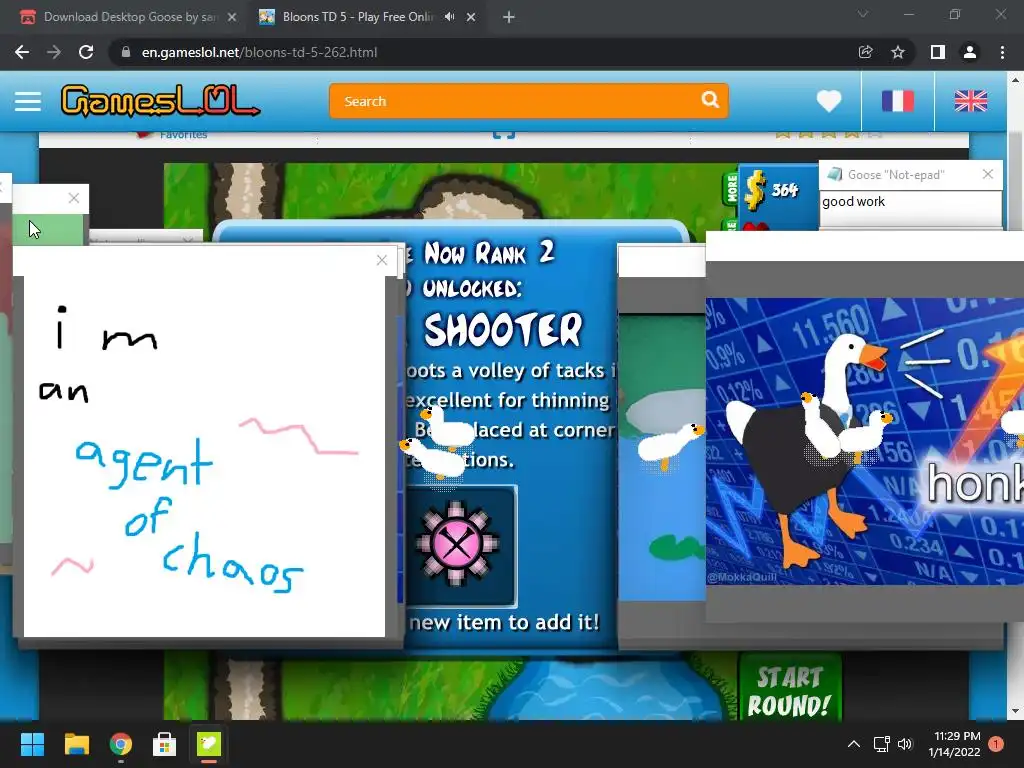Open the volume tray icon

click(904, 744)
